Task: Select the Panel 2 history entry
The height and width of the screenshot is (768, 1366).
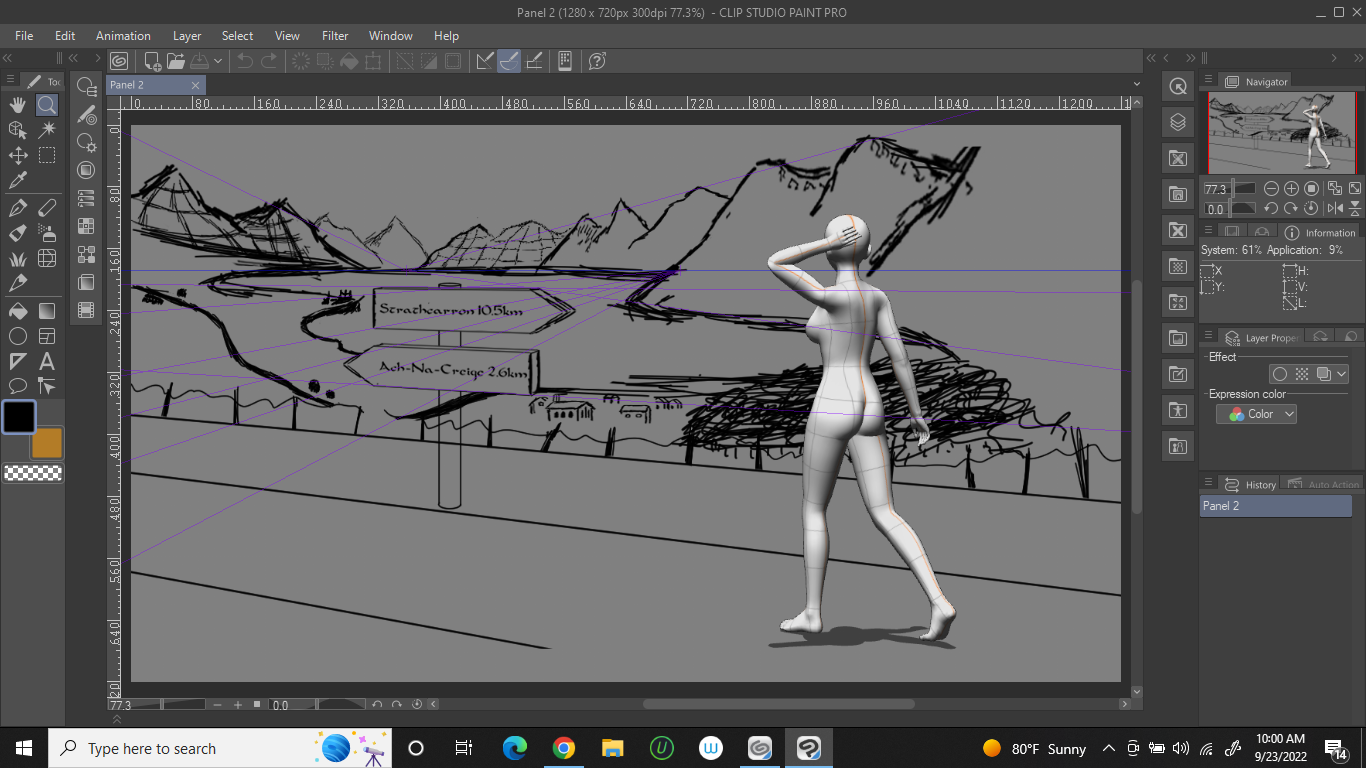Action: coord(1275,506)
